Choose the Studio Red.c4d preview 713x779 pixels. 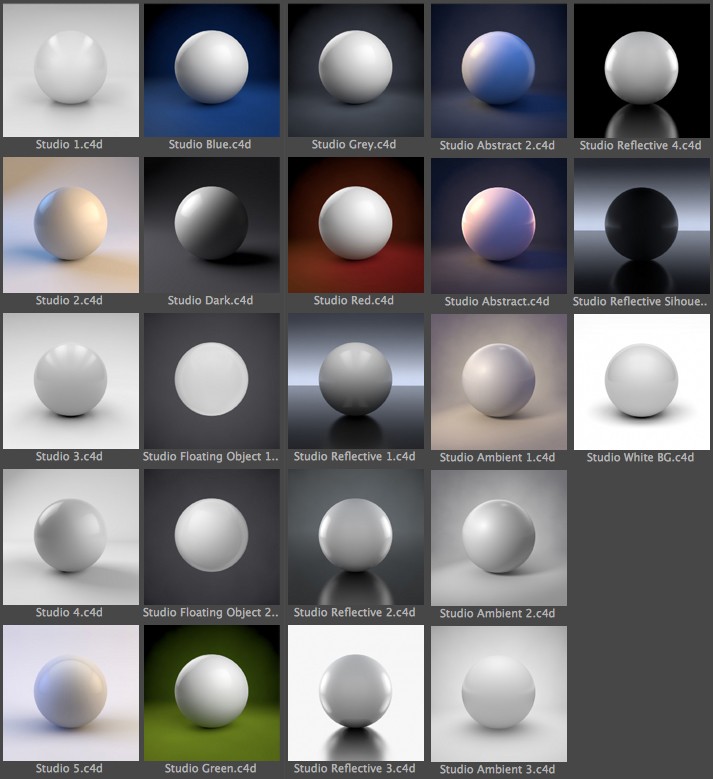(356, 225)
